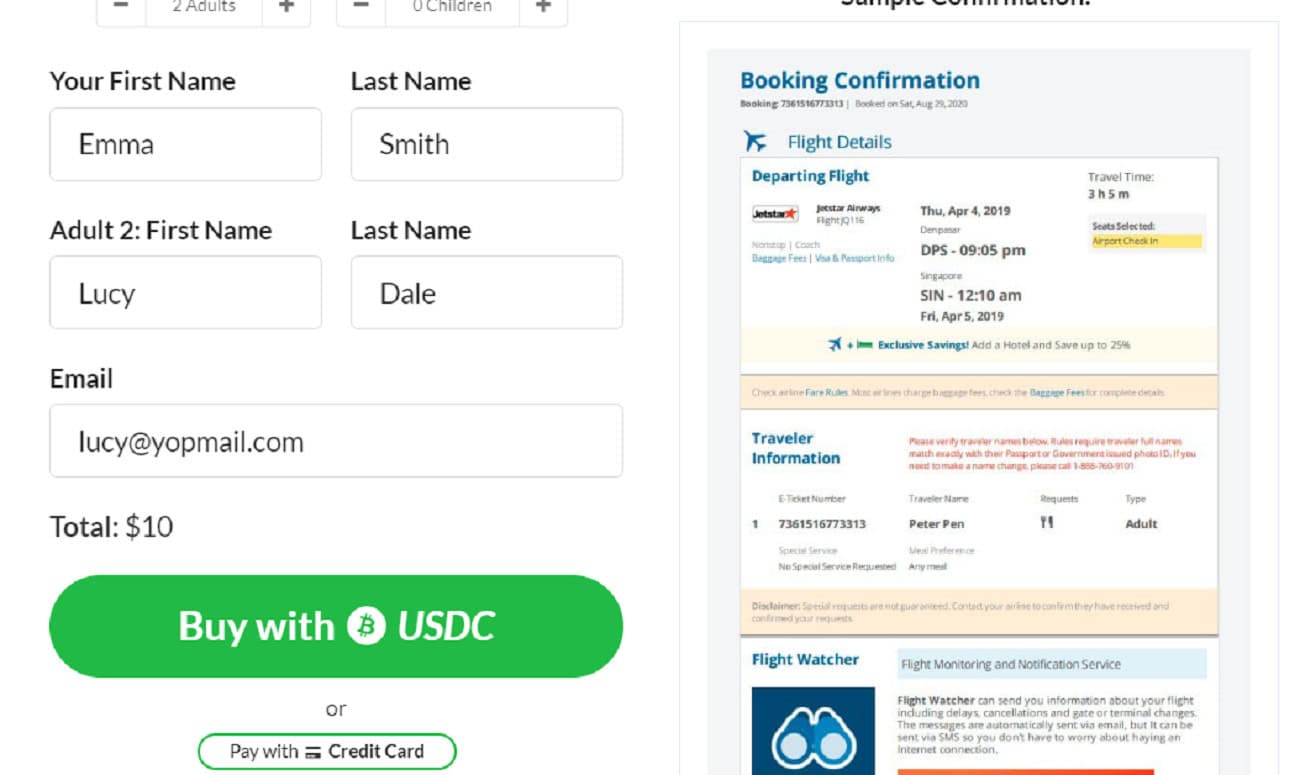
Task: Click the Bitcoin coin icon in Buy button
Action: point(366,627)
